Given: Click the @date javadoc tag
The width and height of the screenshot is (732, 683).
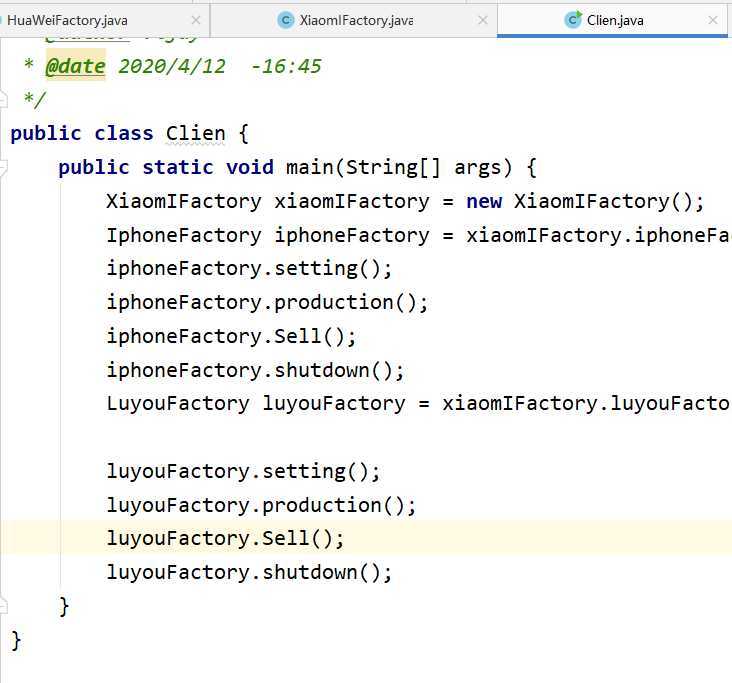Looking at the screenshot, I should [x=76, y=66].
